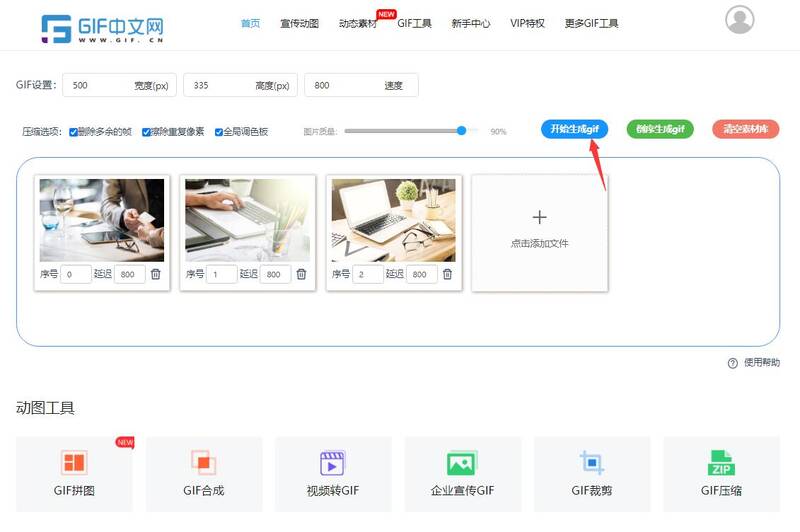Screen dimensions: 800x532
Task: Delete frame with 序号 2
Action: (447, 274)
